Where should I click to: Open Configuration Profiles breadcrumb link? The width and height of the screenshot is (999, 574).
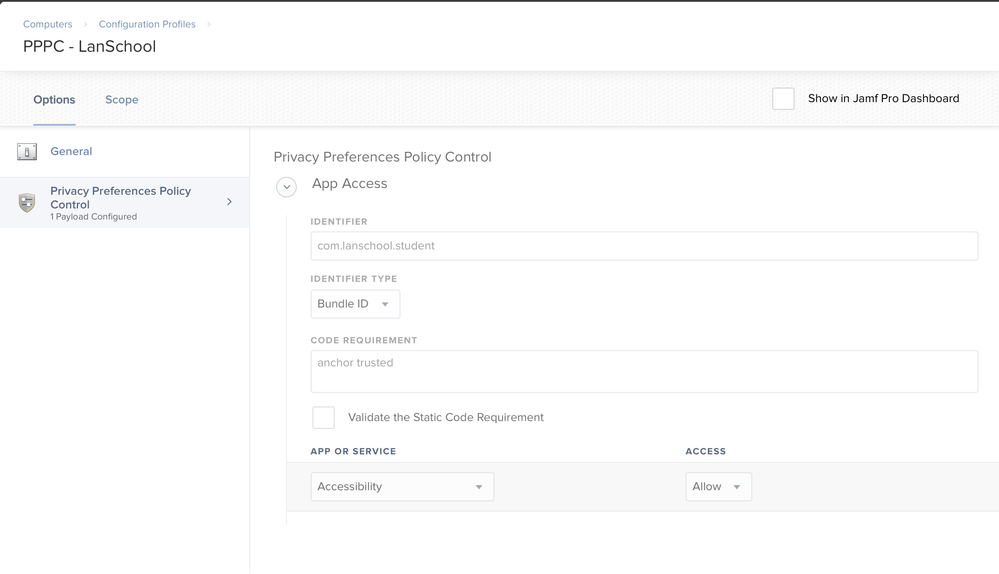click(x=147, y=24)
